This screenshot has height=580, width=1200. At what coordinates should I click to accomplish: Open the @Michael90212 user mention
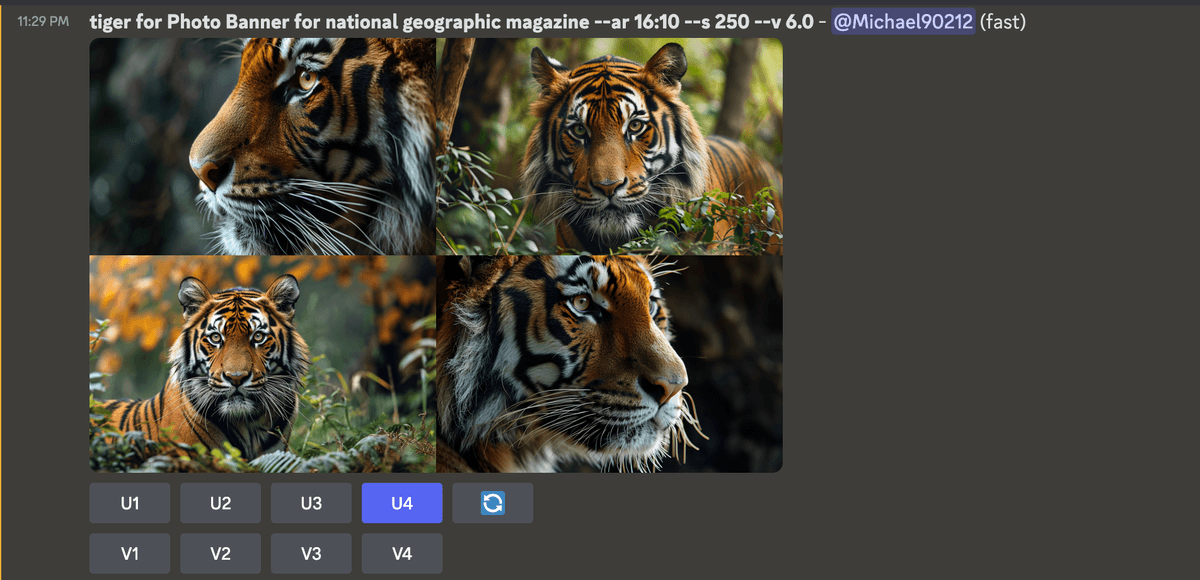(x=903, y=22)
